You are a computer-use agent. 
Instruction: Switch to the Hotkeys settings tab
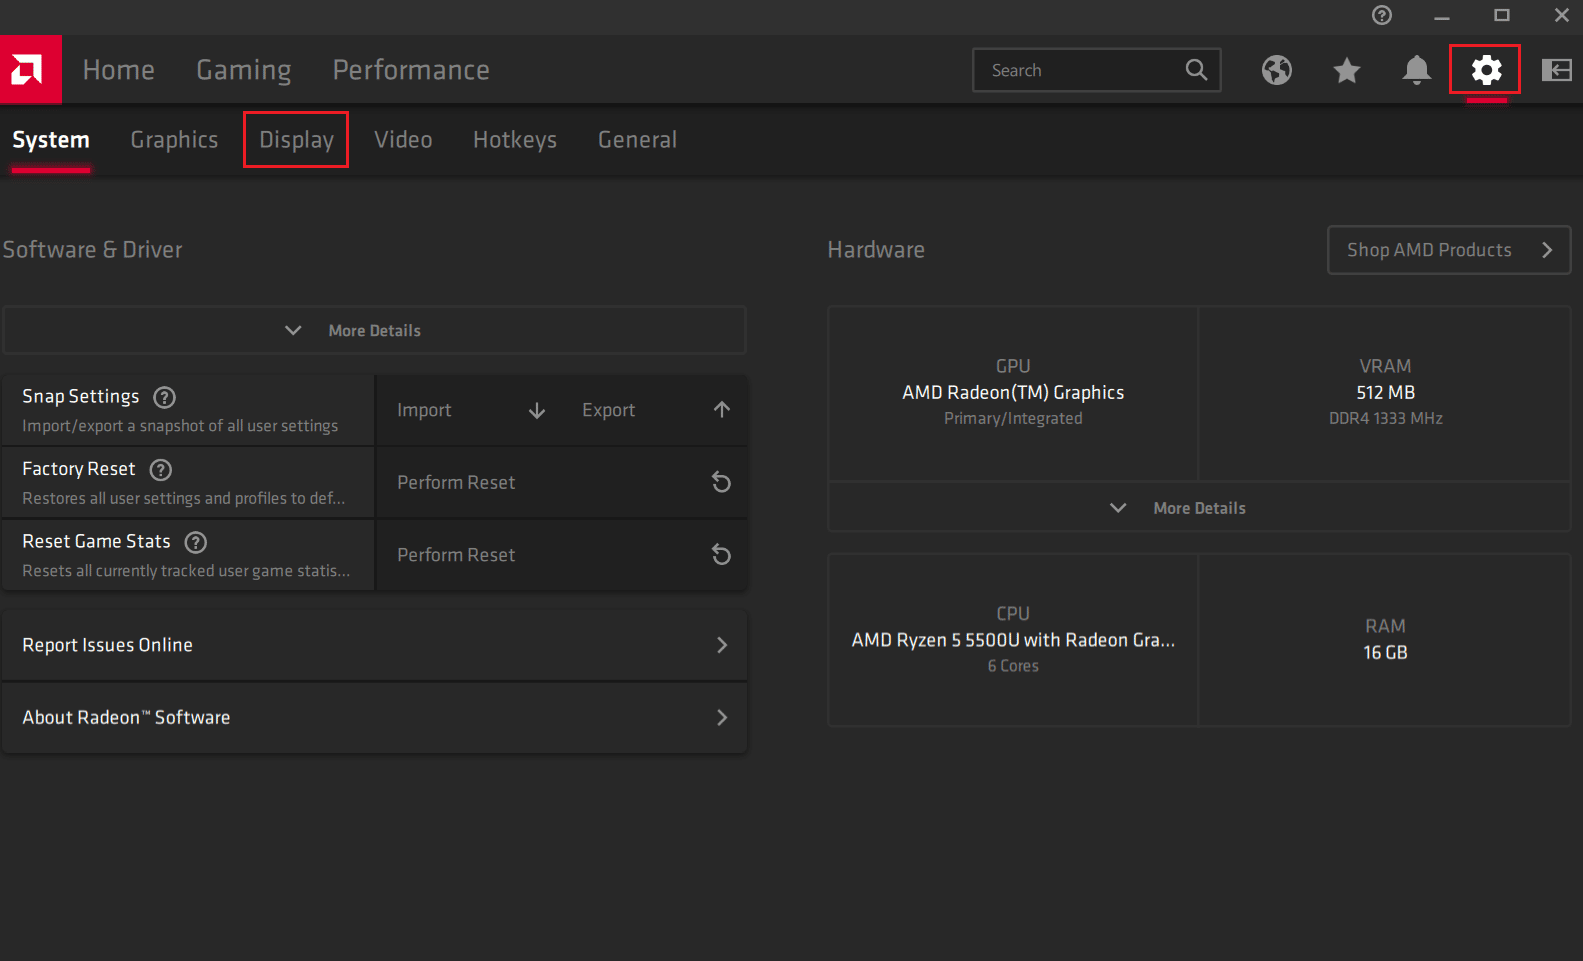pos(515,140)
